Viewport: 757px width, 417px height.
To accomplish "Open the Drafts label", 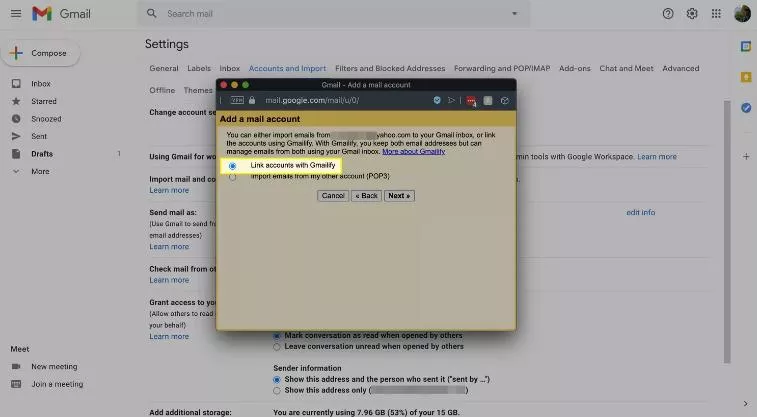I will 42,153.
